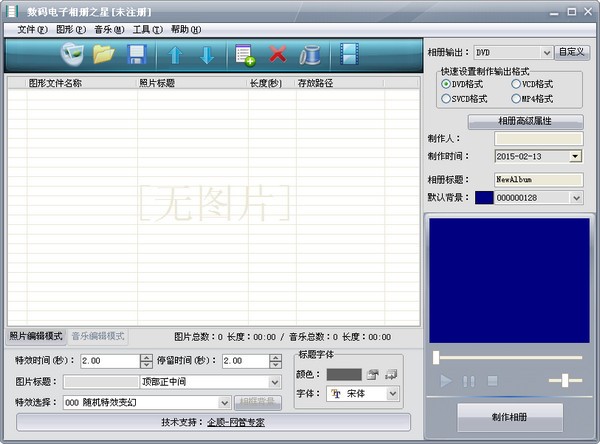This screenshot has height=444, width=600.
Task: Click the red X delete icon
Action: 278,54
